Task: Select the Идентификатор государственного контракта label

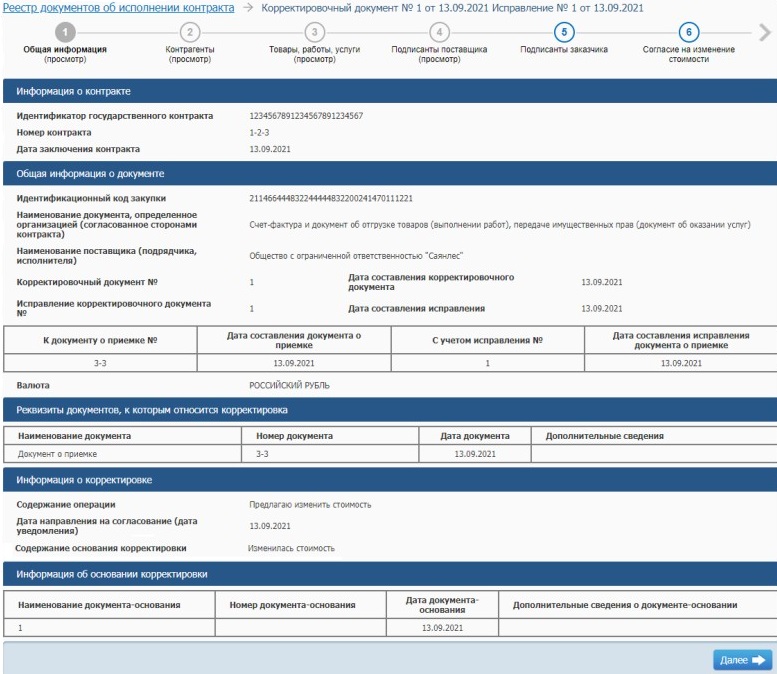Action: 114,116
